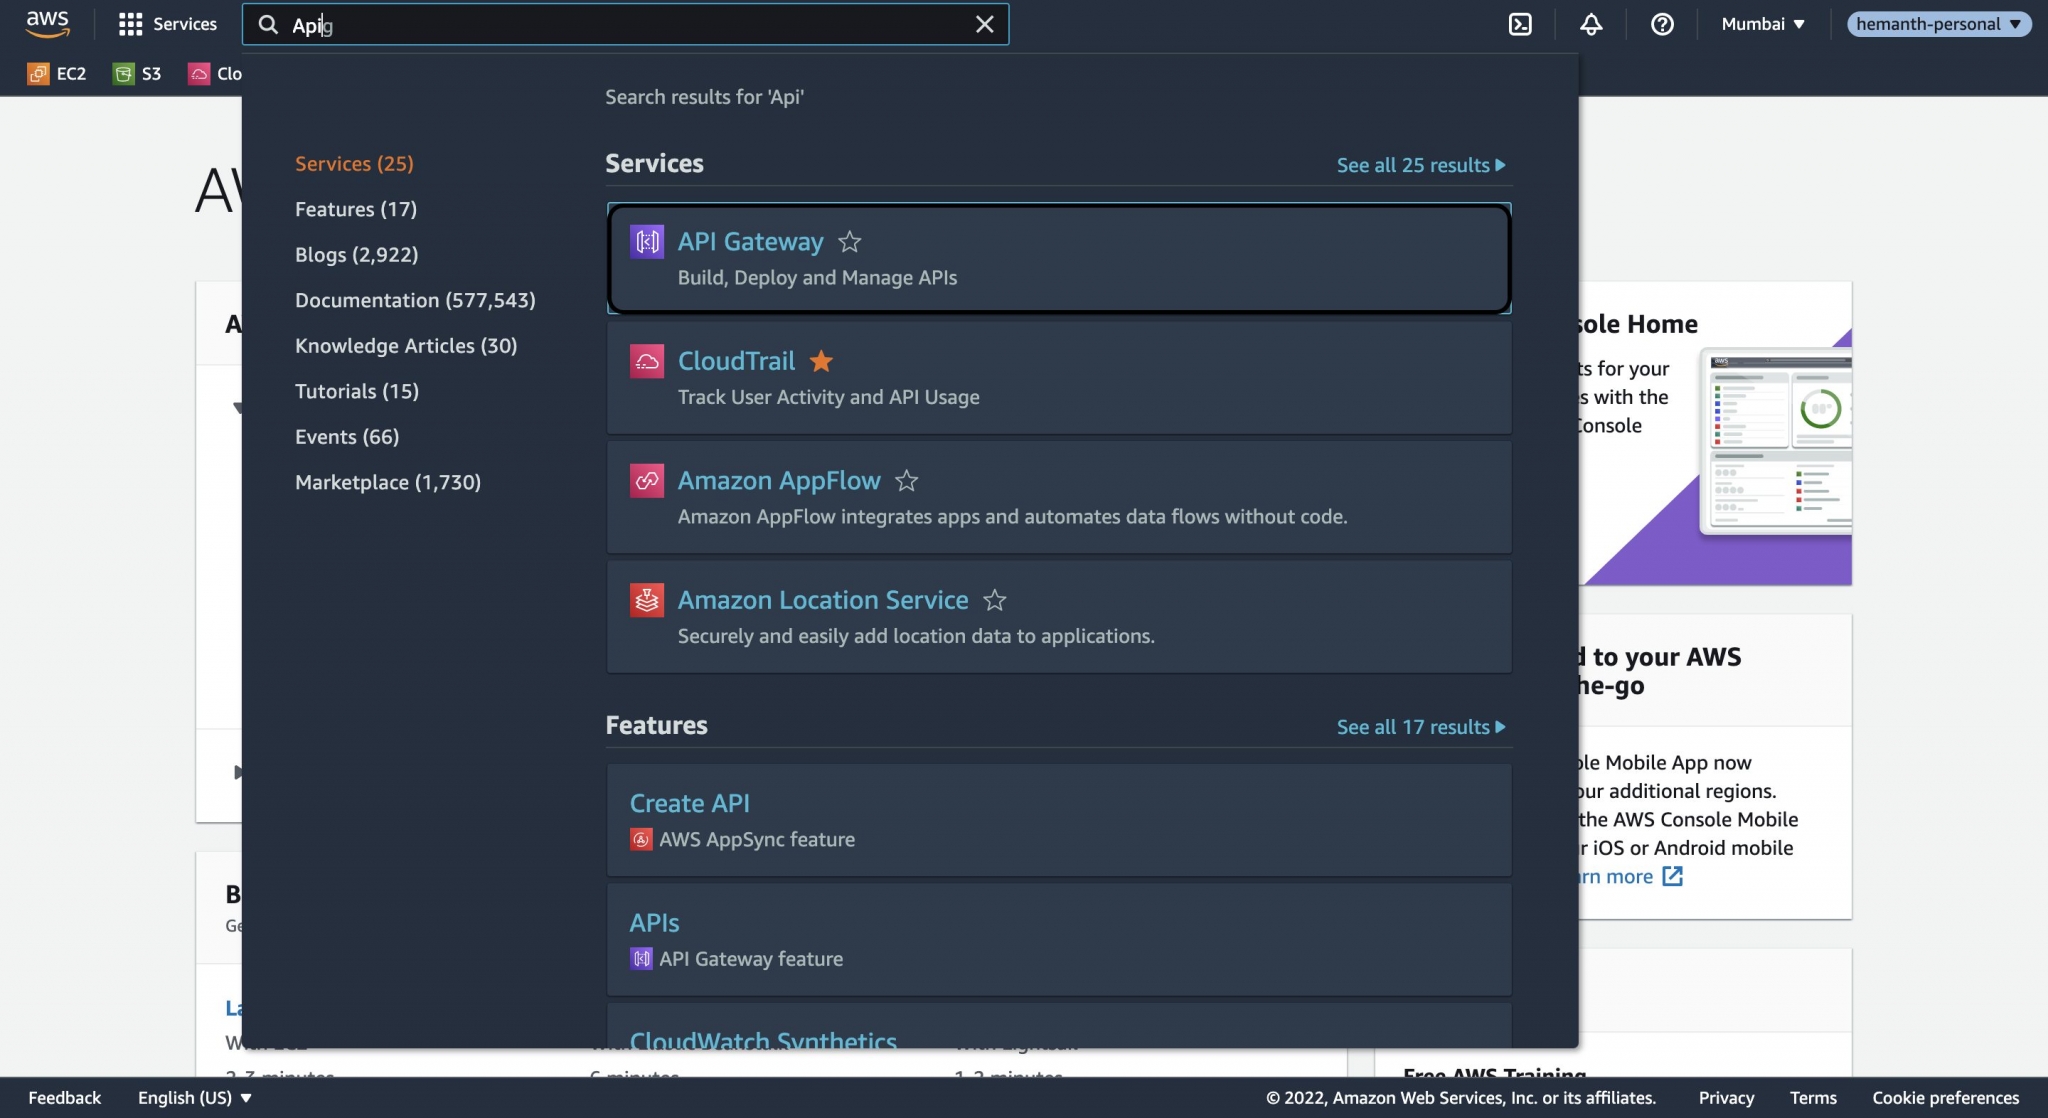Open the Mumbai region selector

coord(1762,23)
